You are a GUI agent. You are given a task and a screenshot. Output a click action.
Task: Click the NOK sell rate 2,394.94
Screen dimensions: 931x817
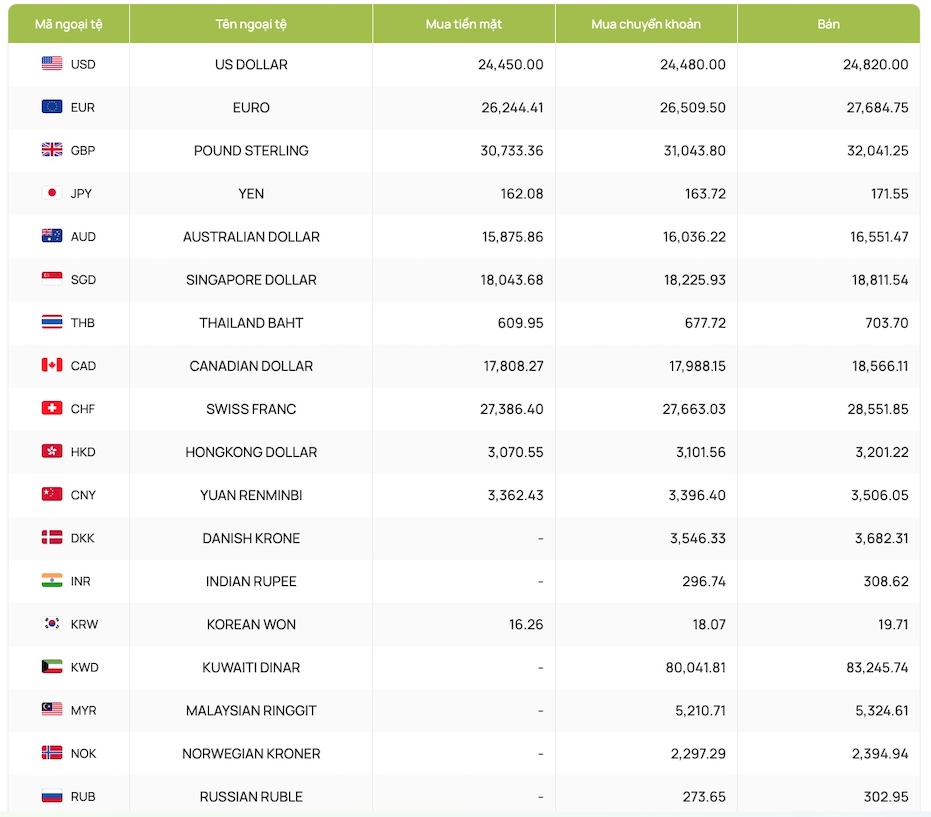pos(880,753)
